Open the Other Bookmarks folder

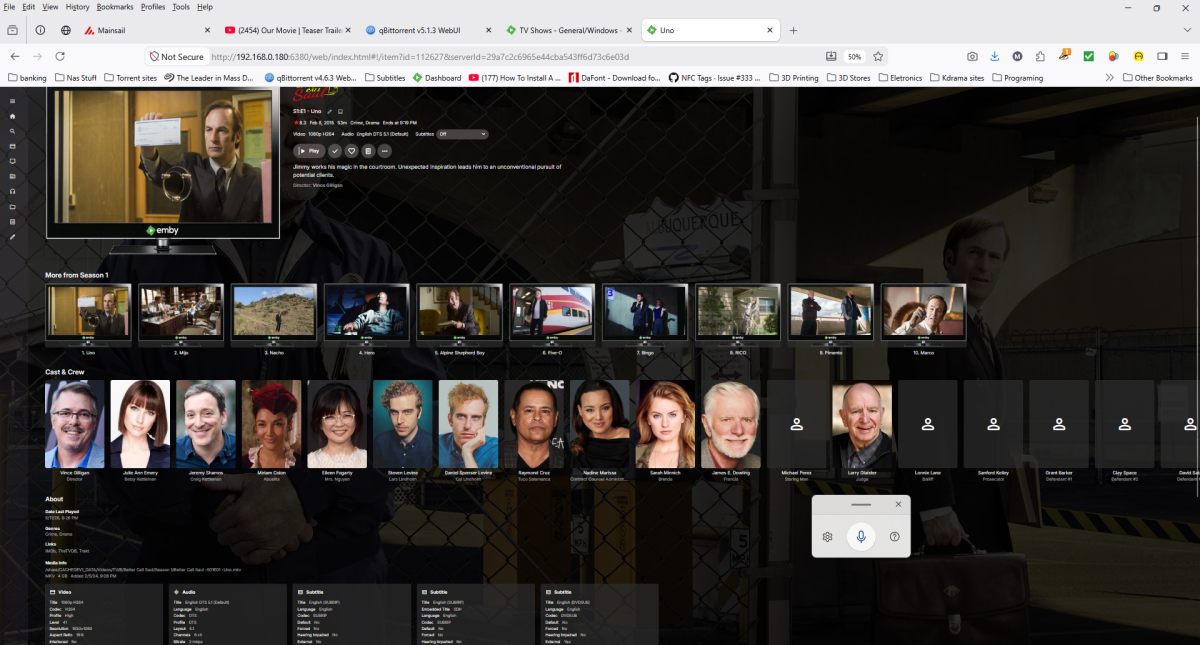(1157, 77)
